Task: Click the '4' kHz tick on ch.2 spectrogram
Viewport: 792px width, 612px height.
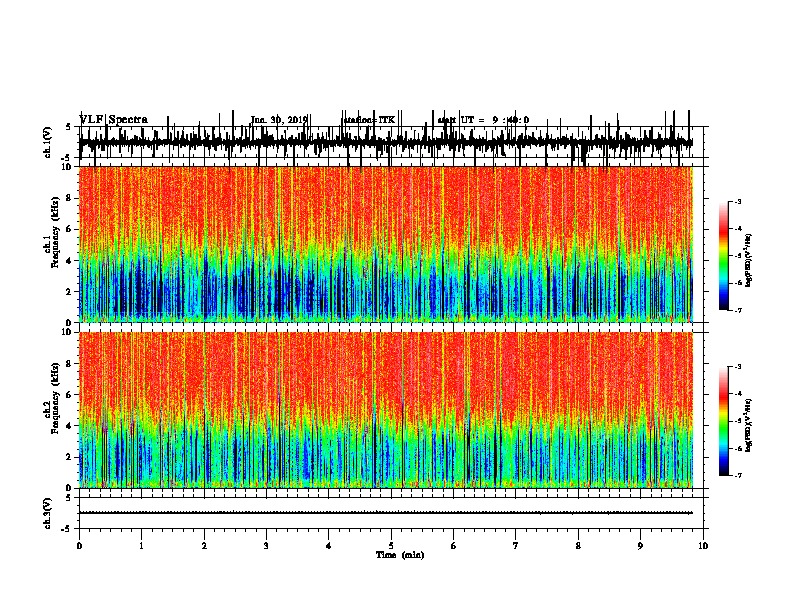Action: [x=70, y=426]
